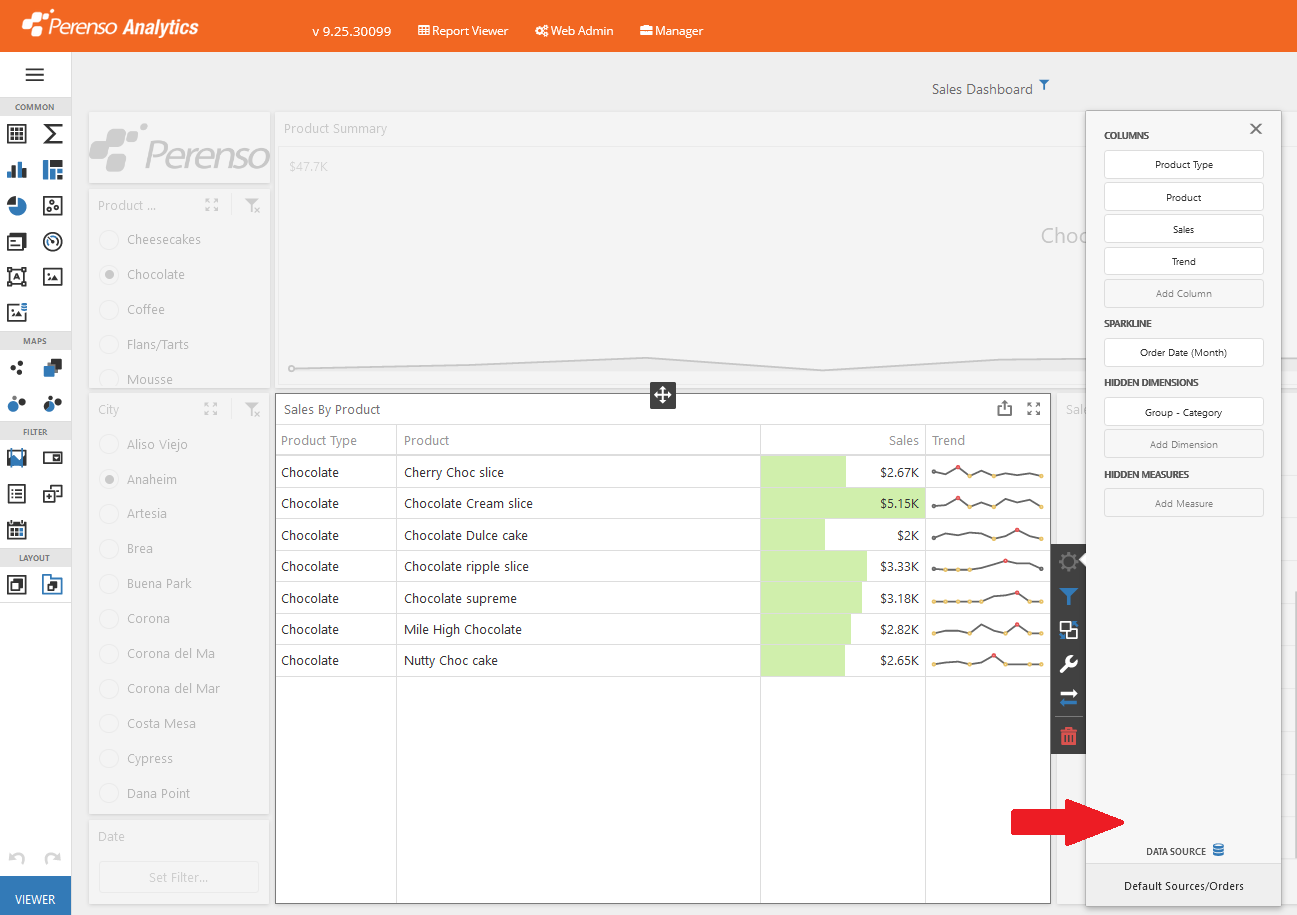Select Default Sources/Orders data source

coord(1183,886)
